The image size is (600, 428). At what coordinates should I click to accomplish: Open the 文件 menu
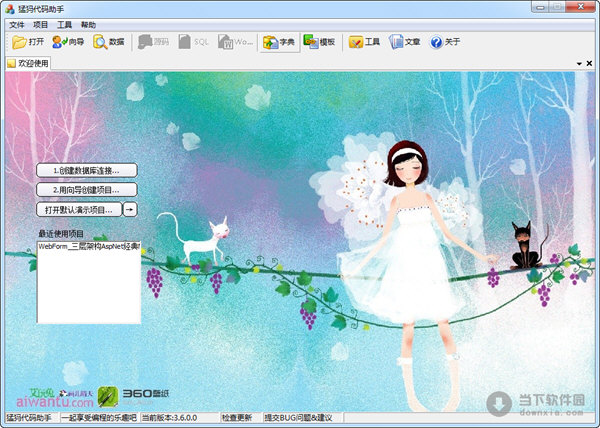17,25
